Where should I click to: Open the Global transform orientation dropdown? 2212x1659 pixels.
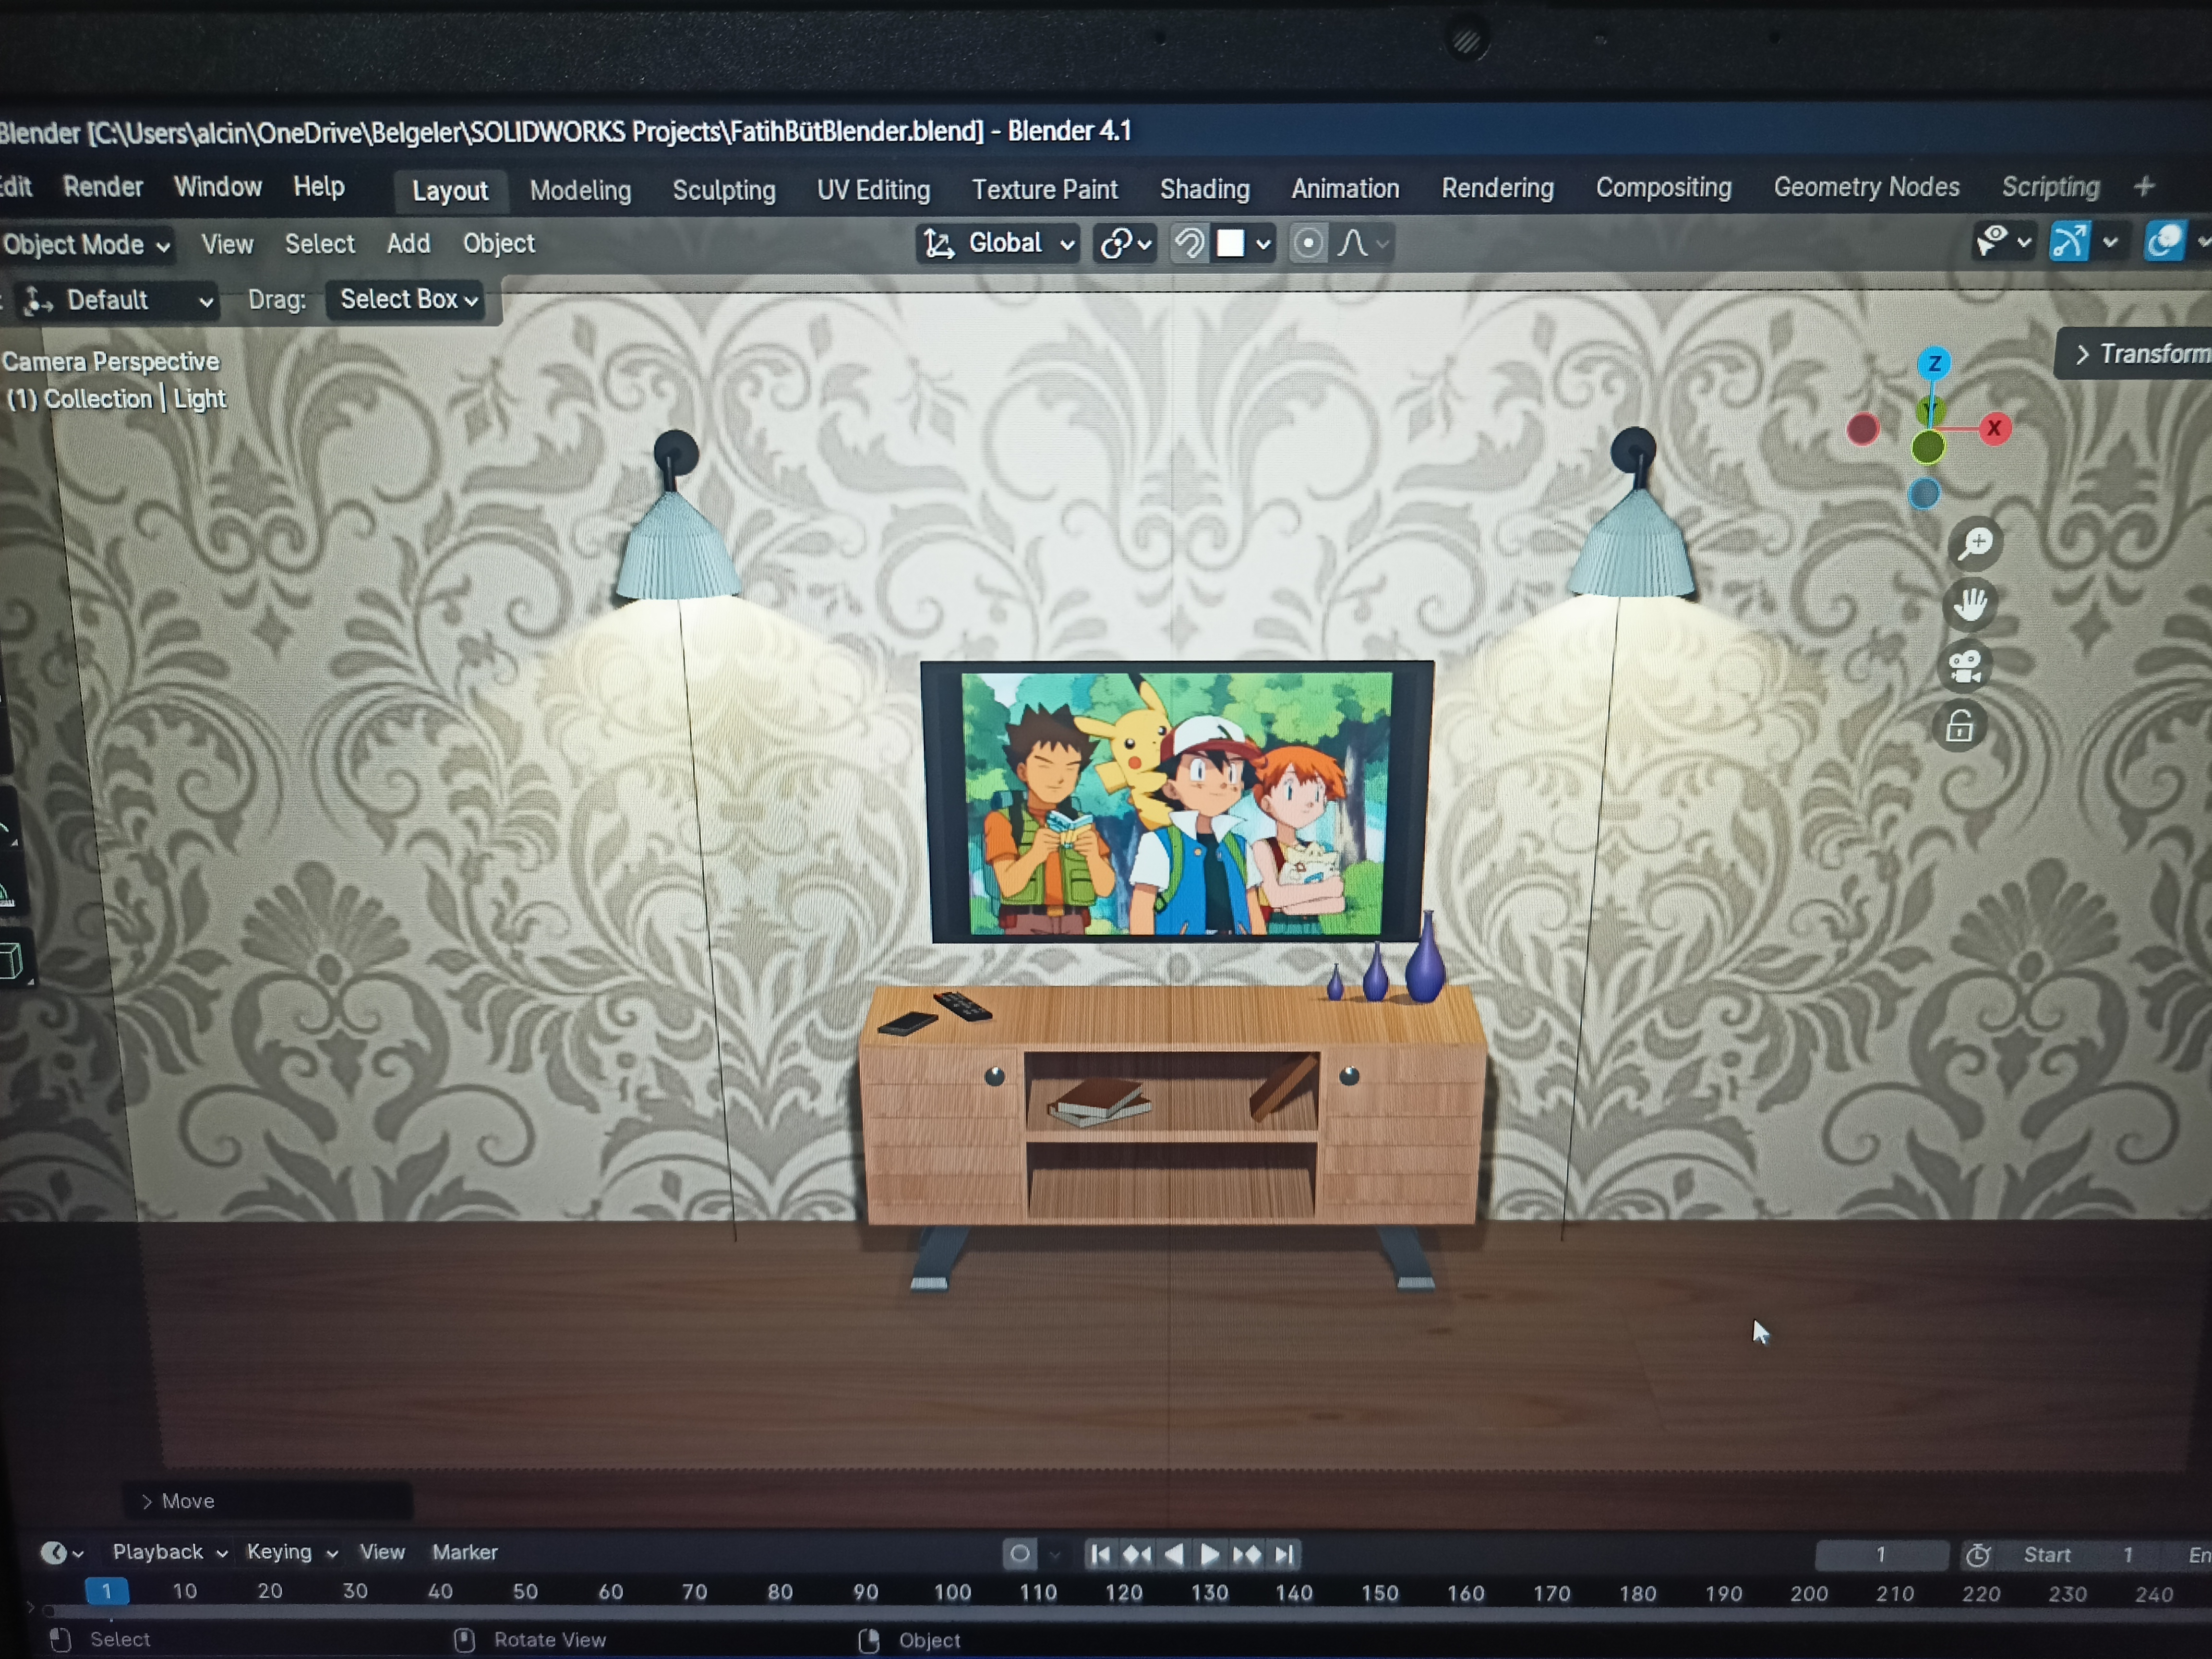pos(998,243)
